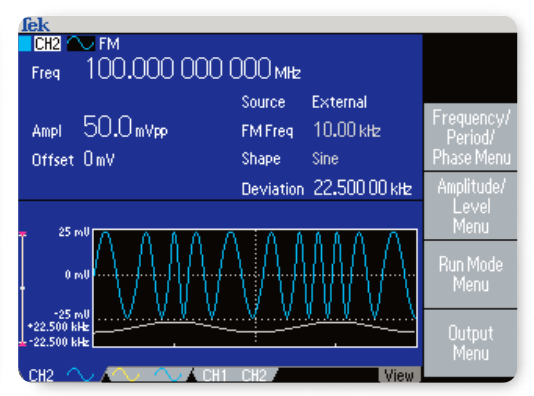Open the Output Menu
This screenshot has width=534, height=396.
coord(471,343)
